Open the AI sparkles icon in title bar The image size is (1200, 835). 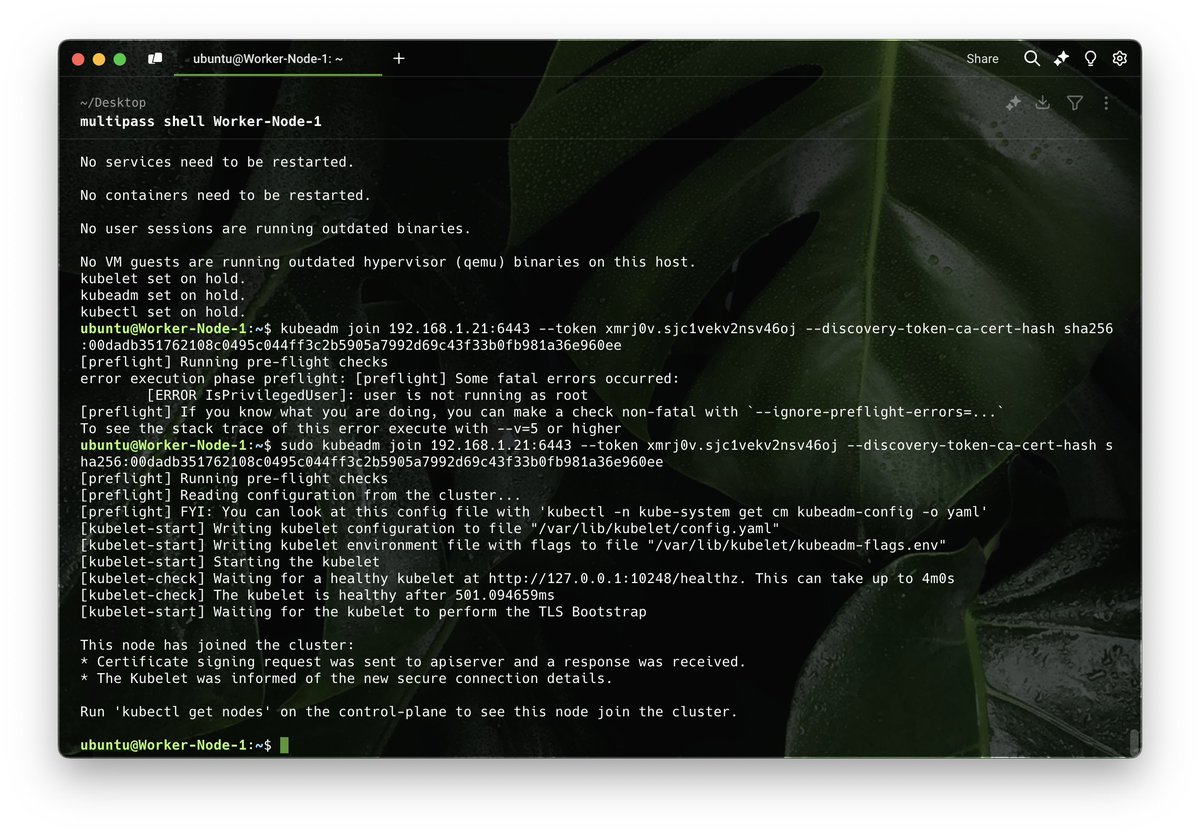click(x=1061, y=59)
